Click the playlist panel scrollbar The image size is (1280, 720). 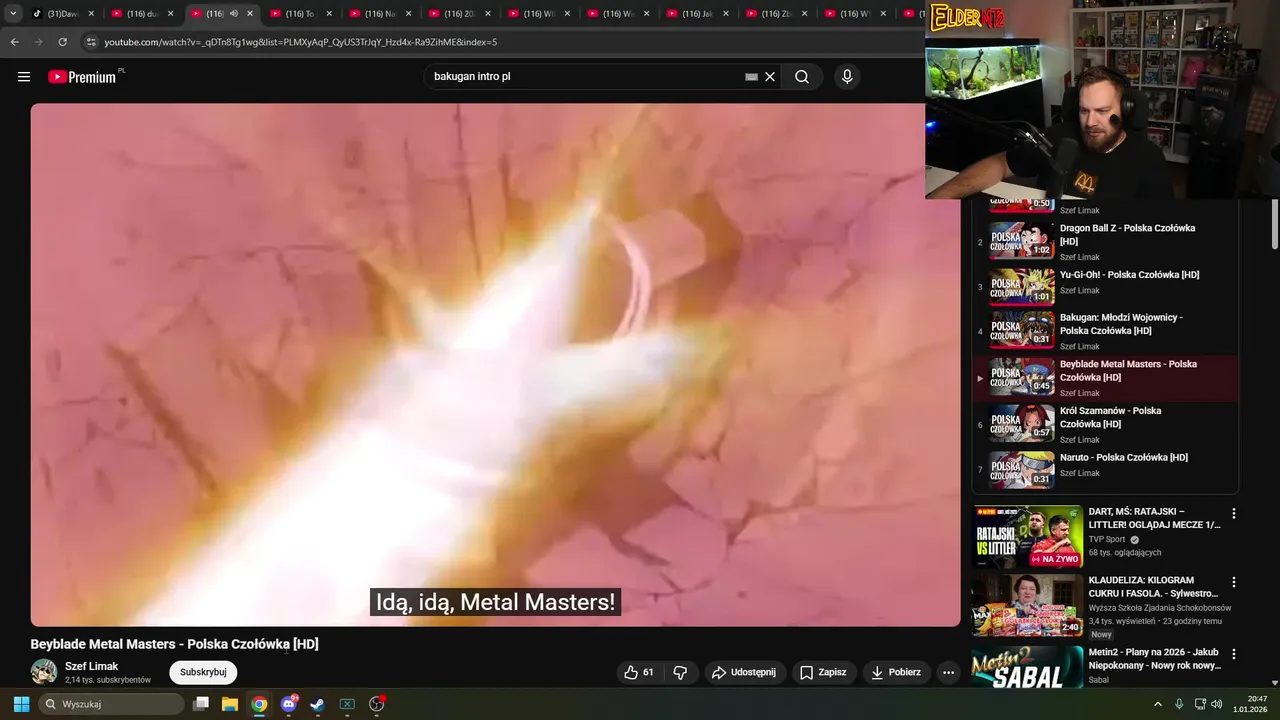[1275, 224]
